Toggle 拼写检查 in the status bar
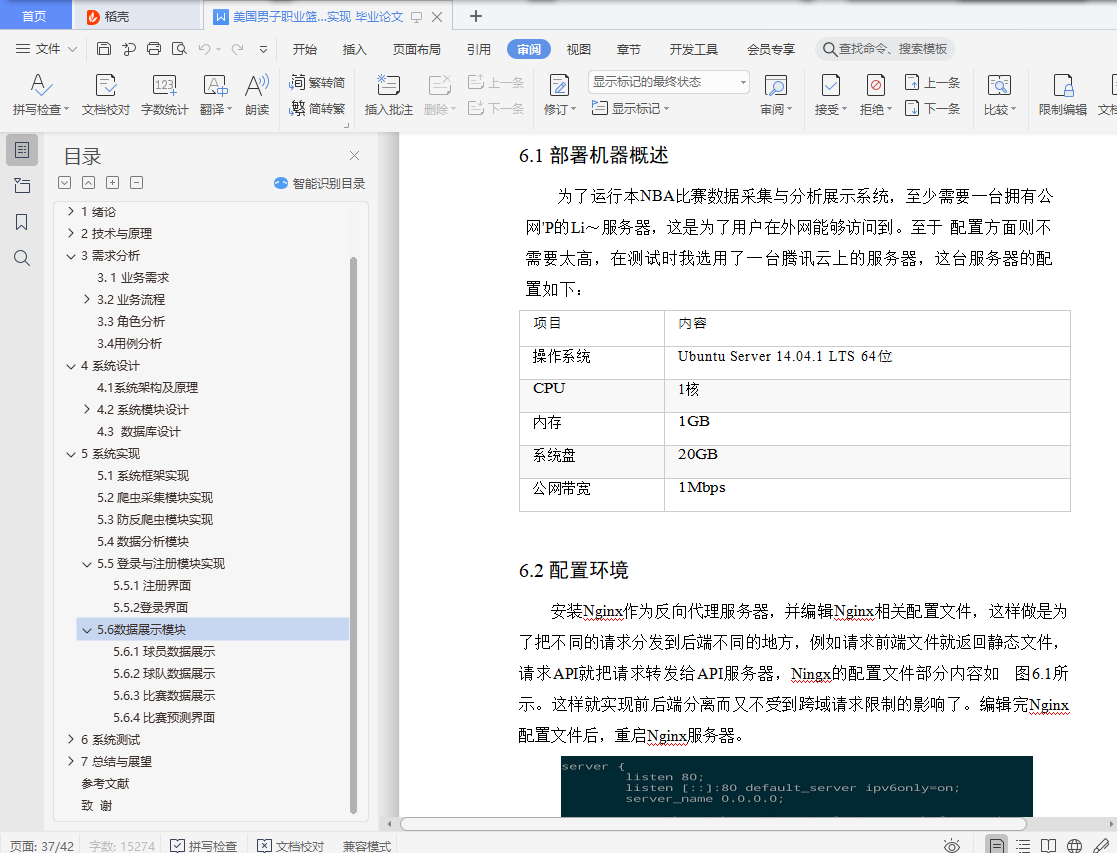1117x853 pixels. point(204,846)
